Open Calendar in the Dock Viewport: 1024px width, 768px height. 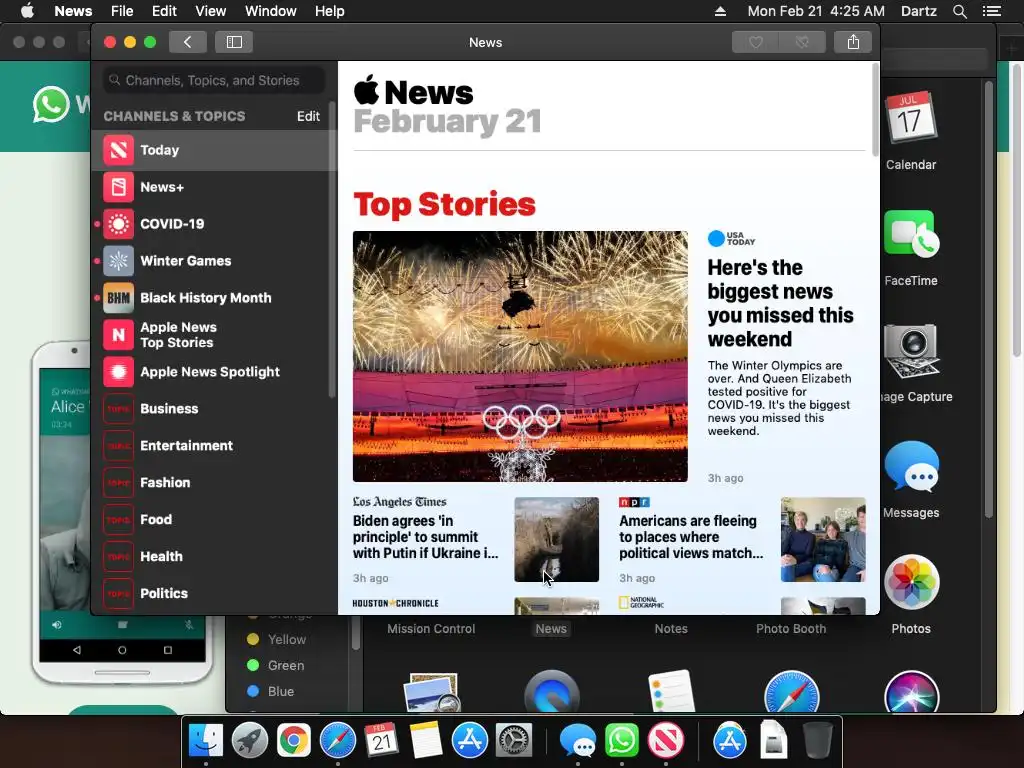tap(381, 741)
